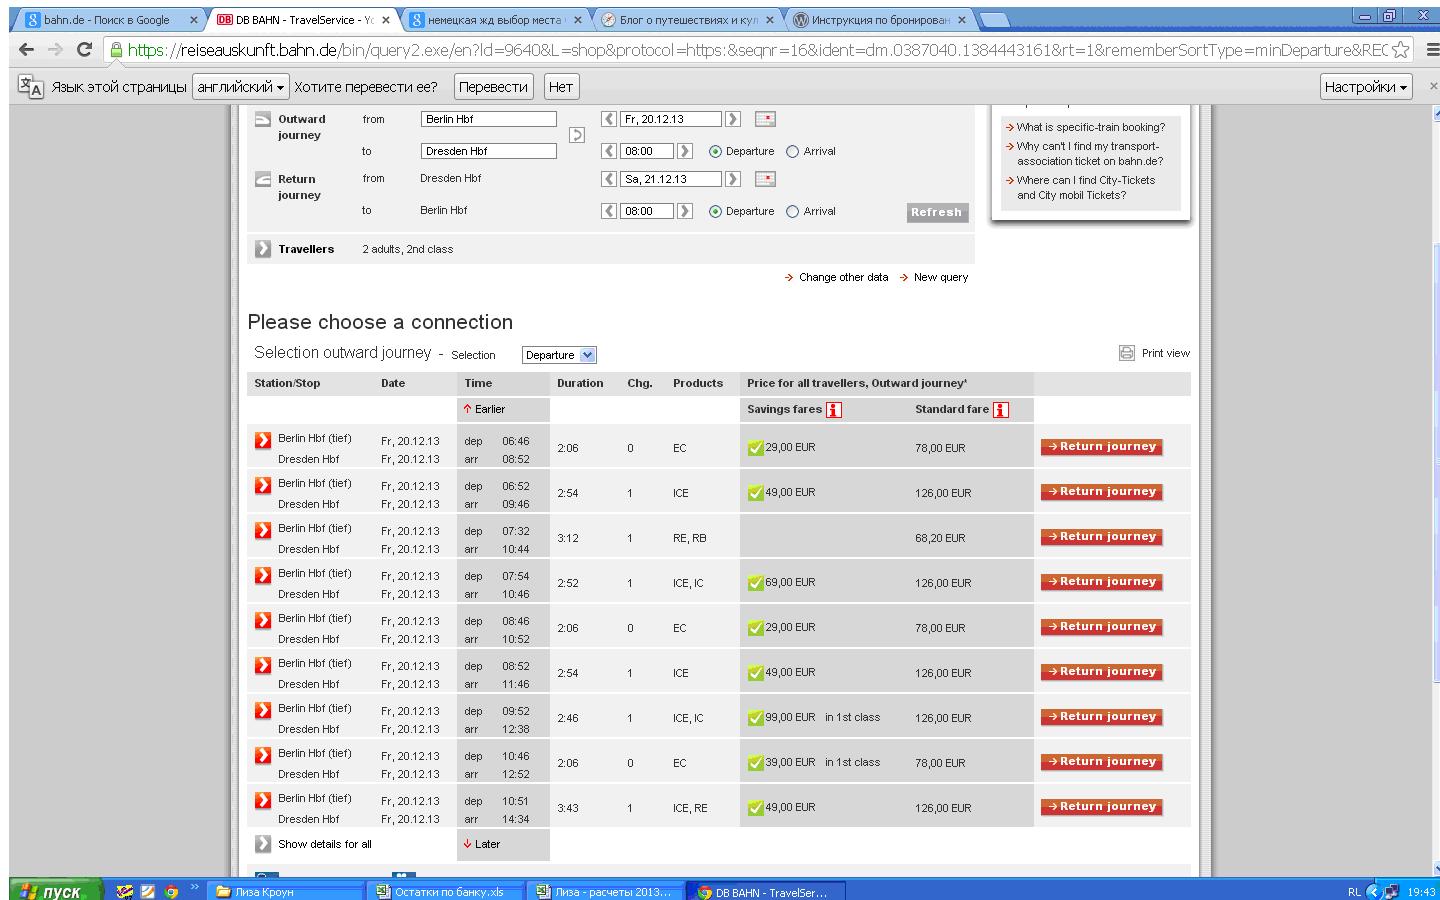Open the Departure selection dropdown
The width and height of the screenshot is (1440, 900).
pos(559,355)
